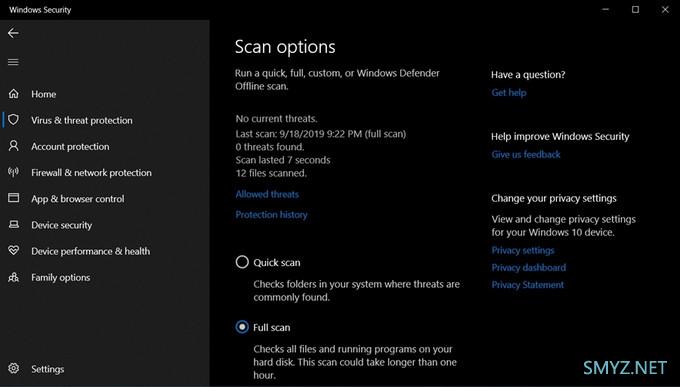
Task: Select the Full scan radio button
Action: coord(242,327)
